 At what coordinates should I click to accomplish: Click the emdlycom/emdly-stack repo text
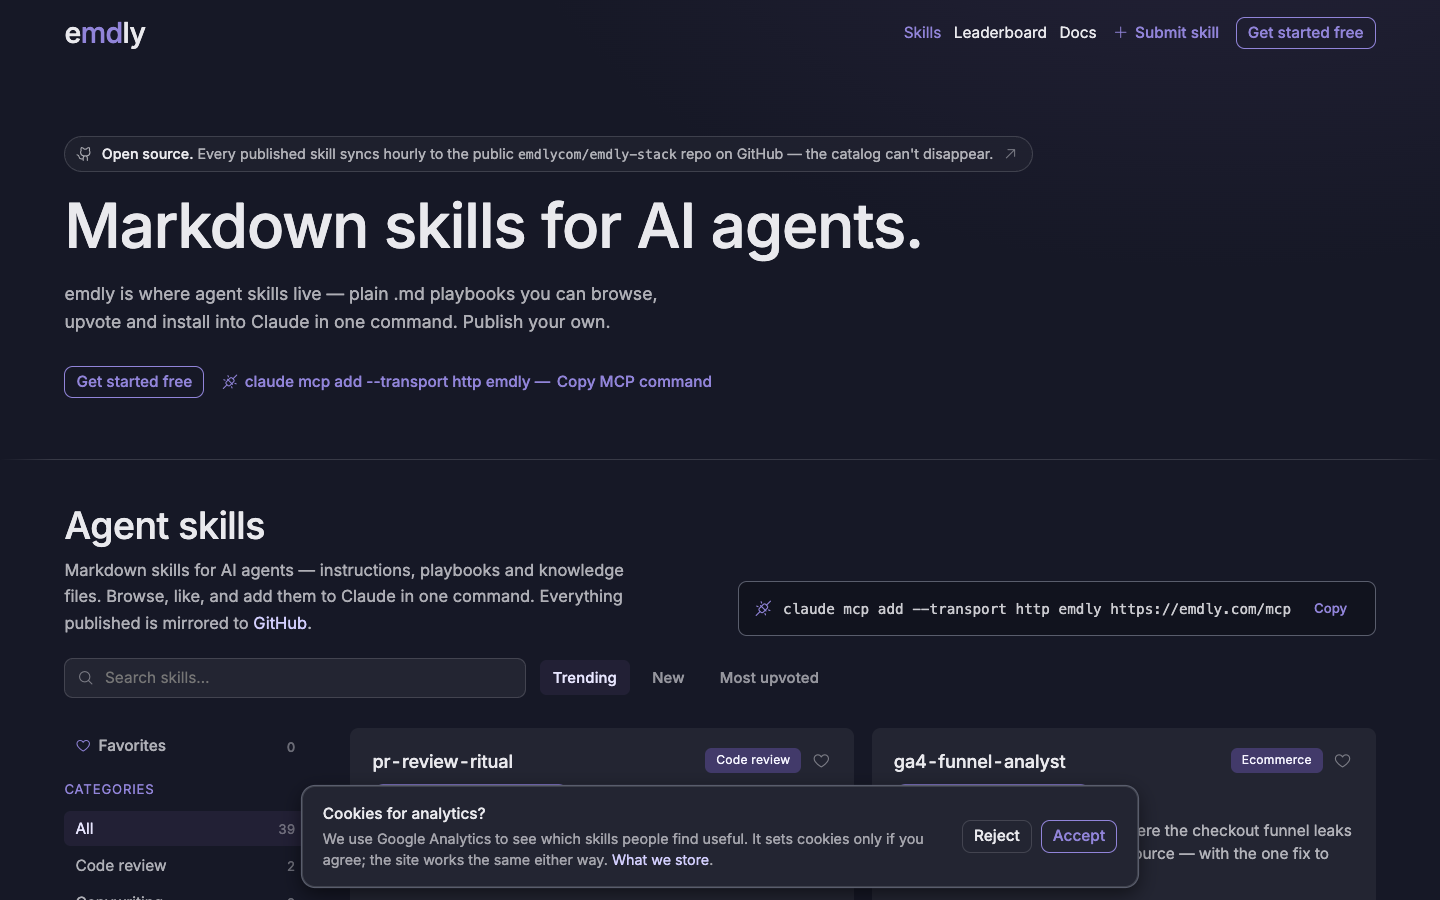pyautogui.click(x=597, y=154)
